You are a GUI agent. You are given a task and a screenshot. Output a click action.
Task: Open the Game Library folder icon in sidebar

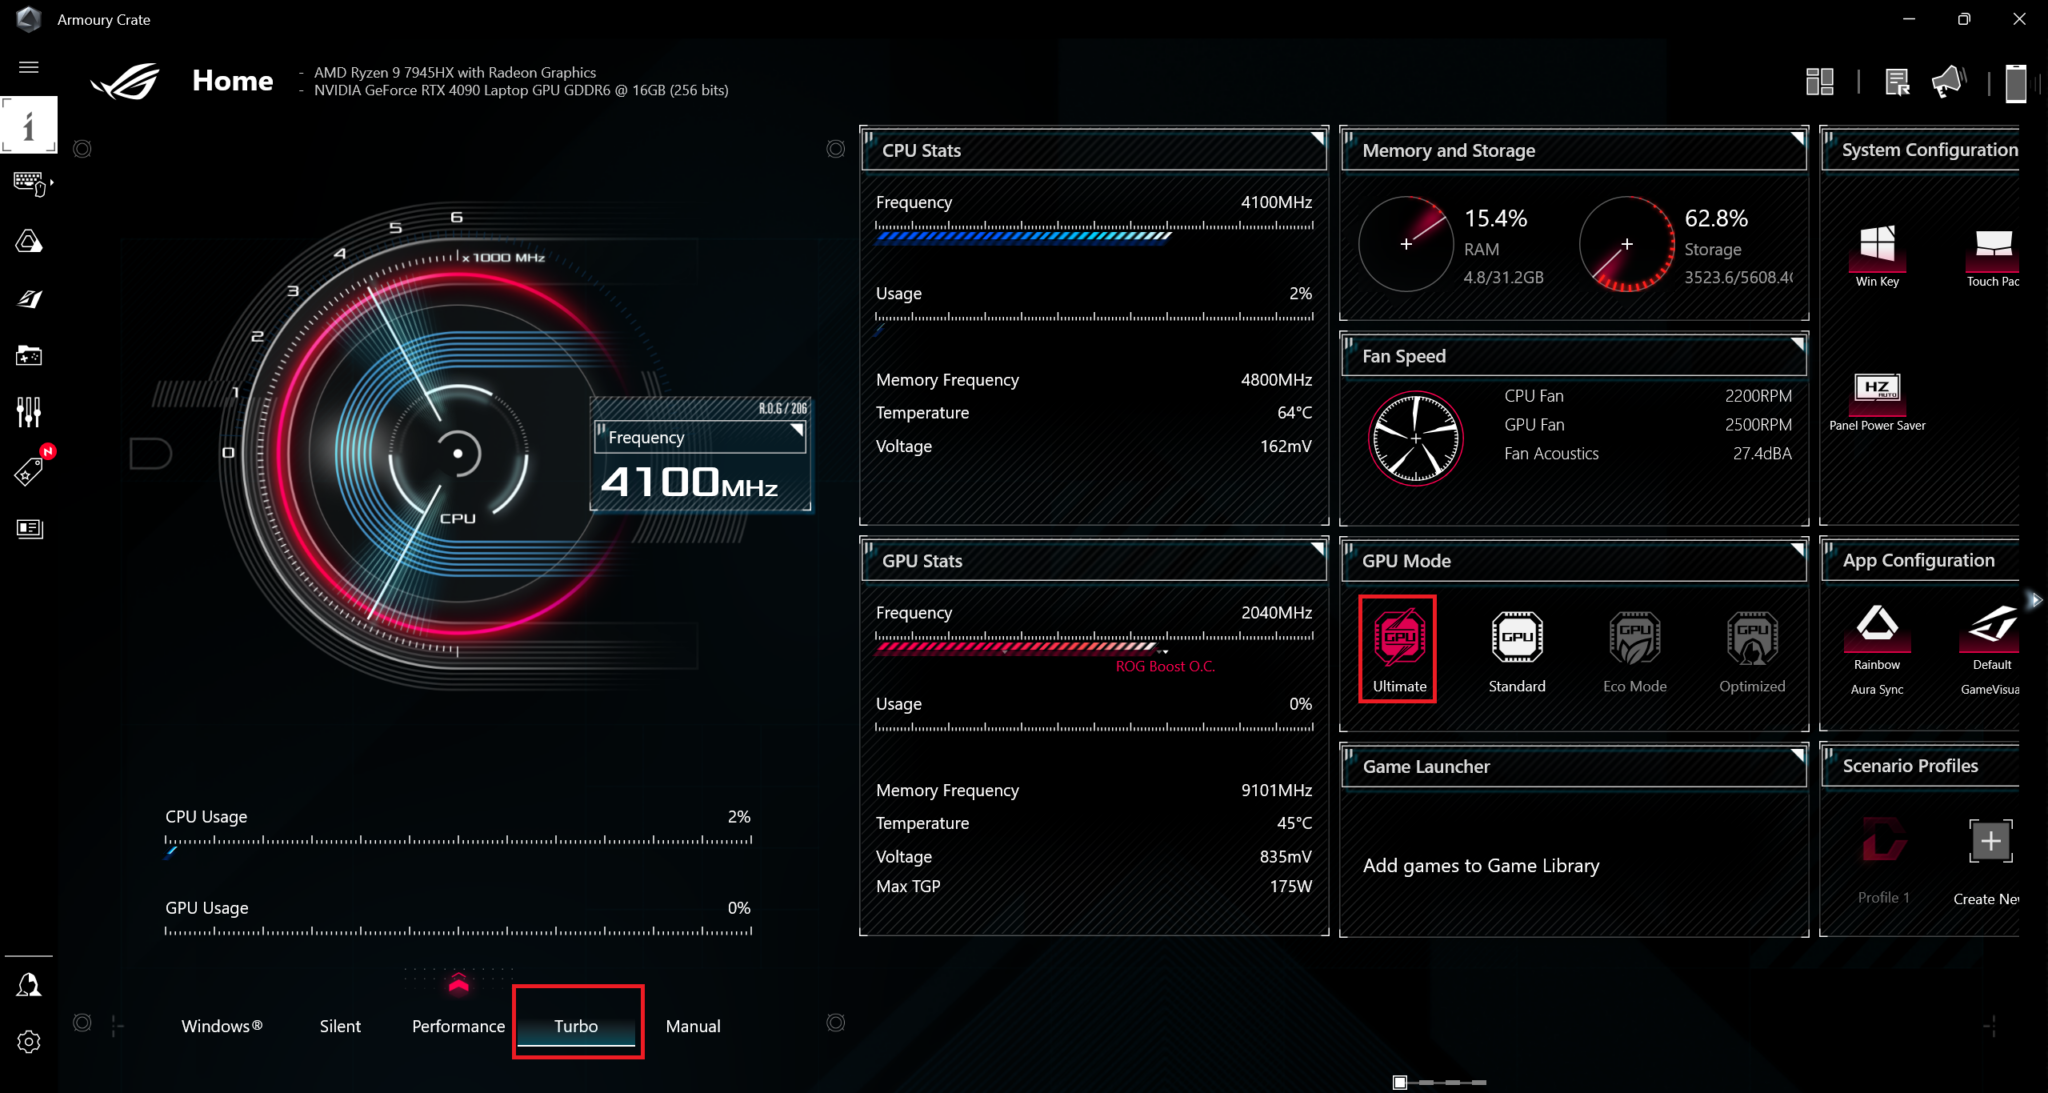tap(29, 355)
